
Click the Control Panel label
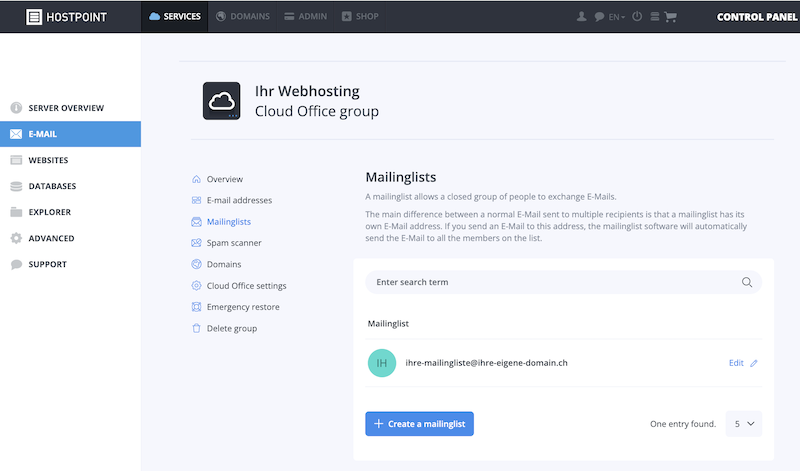[x=757, y=17]
